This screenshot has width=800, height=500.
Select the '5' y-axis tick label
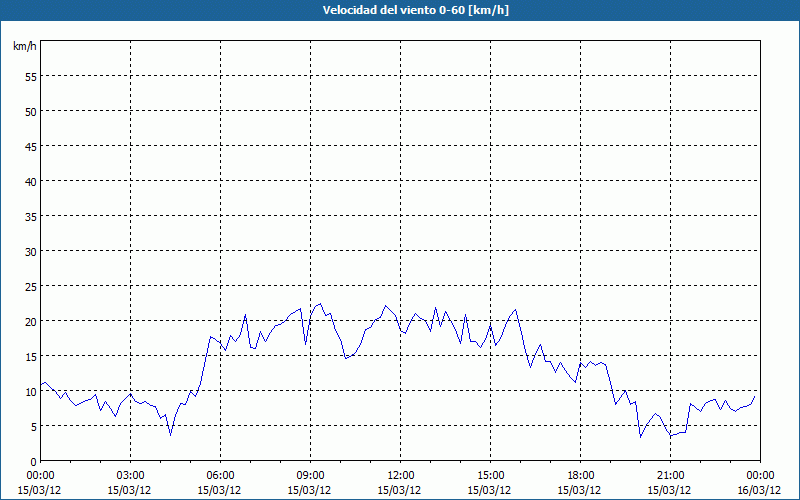pyautogui.click(x=33, y=427)
